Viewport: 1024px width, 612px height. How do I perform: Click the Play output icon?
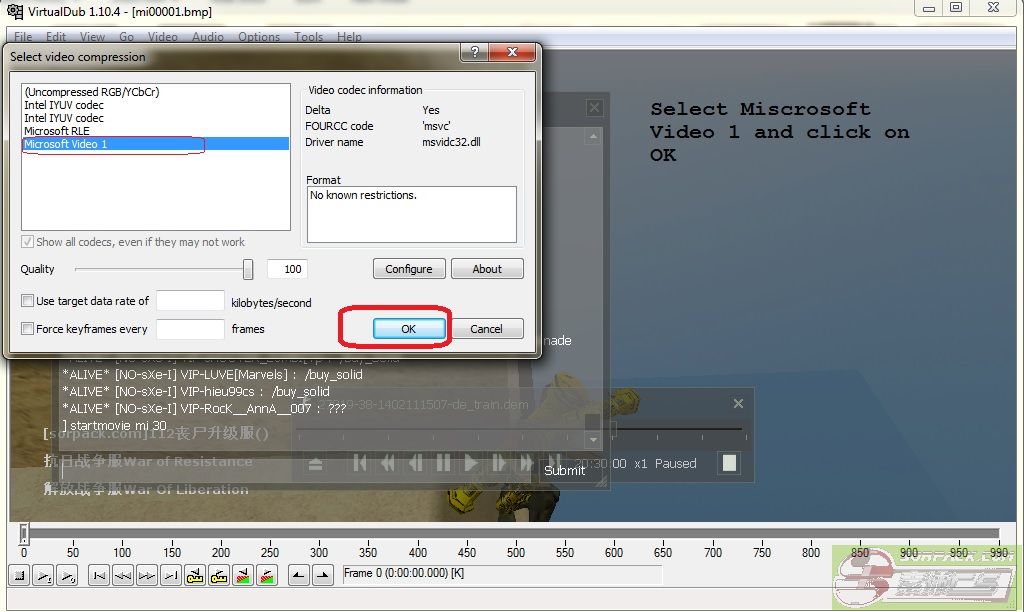click(x=67, y=575)
